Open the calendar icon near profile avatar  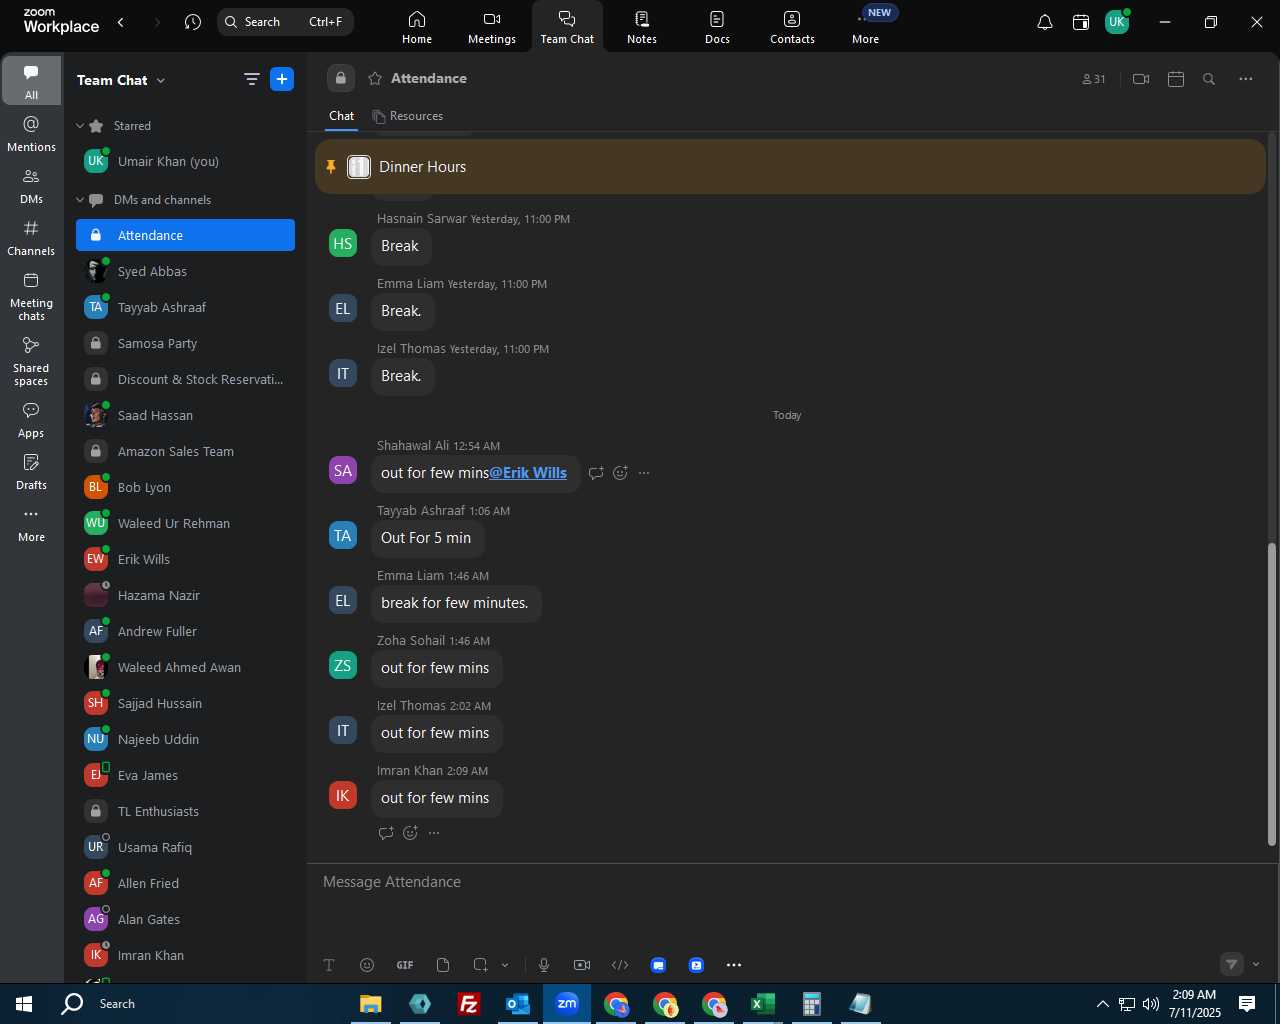coord(1081,22)
